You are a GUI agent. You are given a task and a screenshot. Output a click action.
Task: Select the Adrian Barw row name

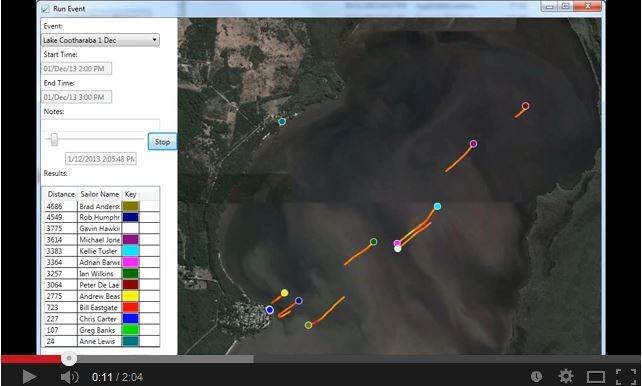tap(99, 262)
